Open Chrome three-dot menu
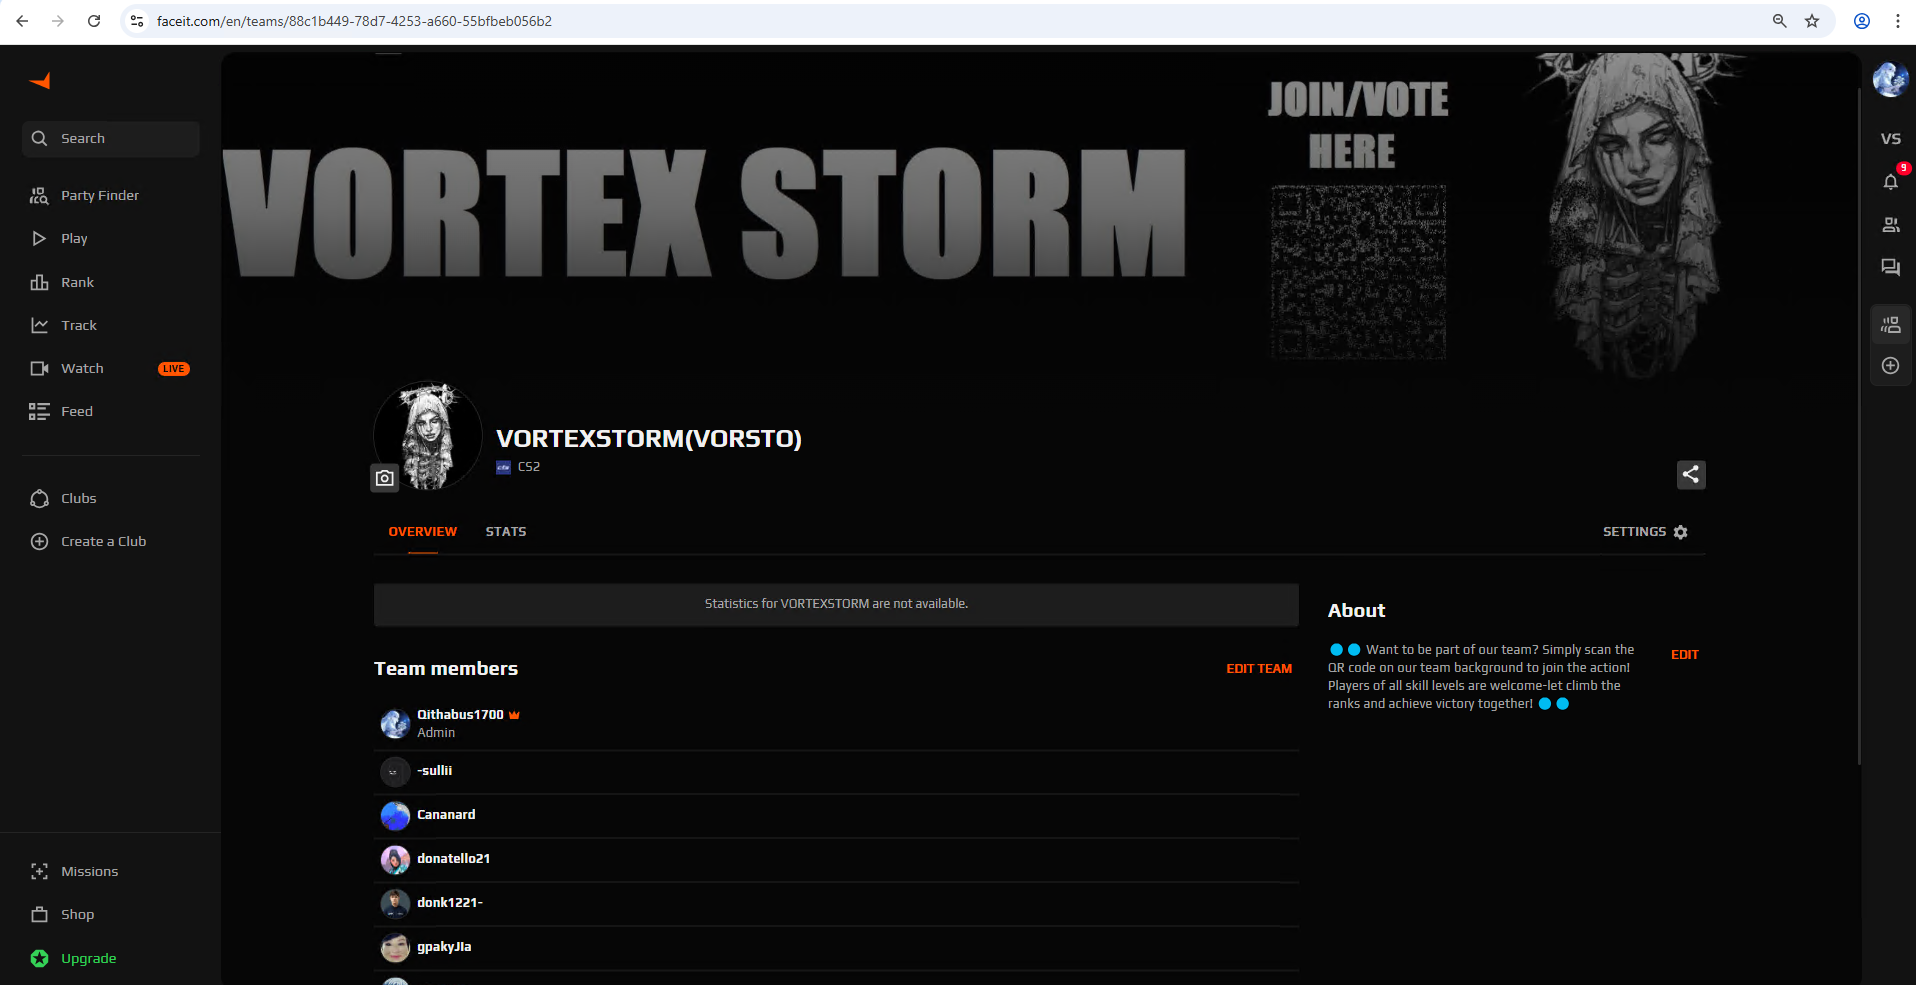The height and width of the screenshot is (985, 1916). coord(1898,21)
